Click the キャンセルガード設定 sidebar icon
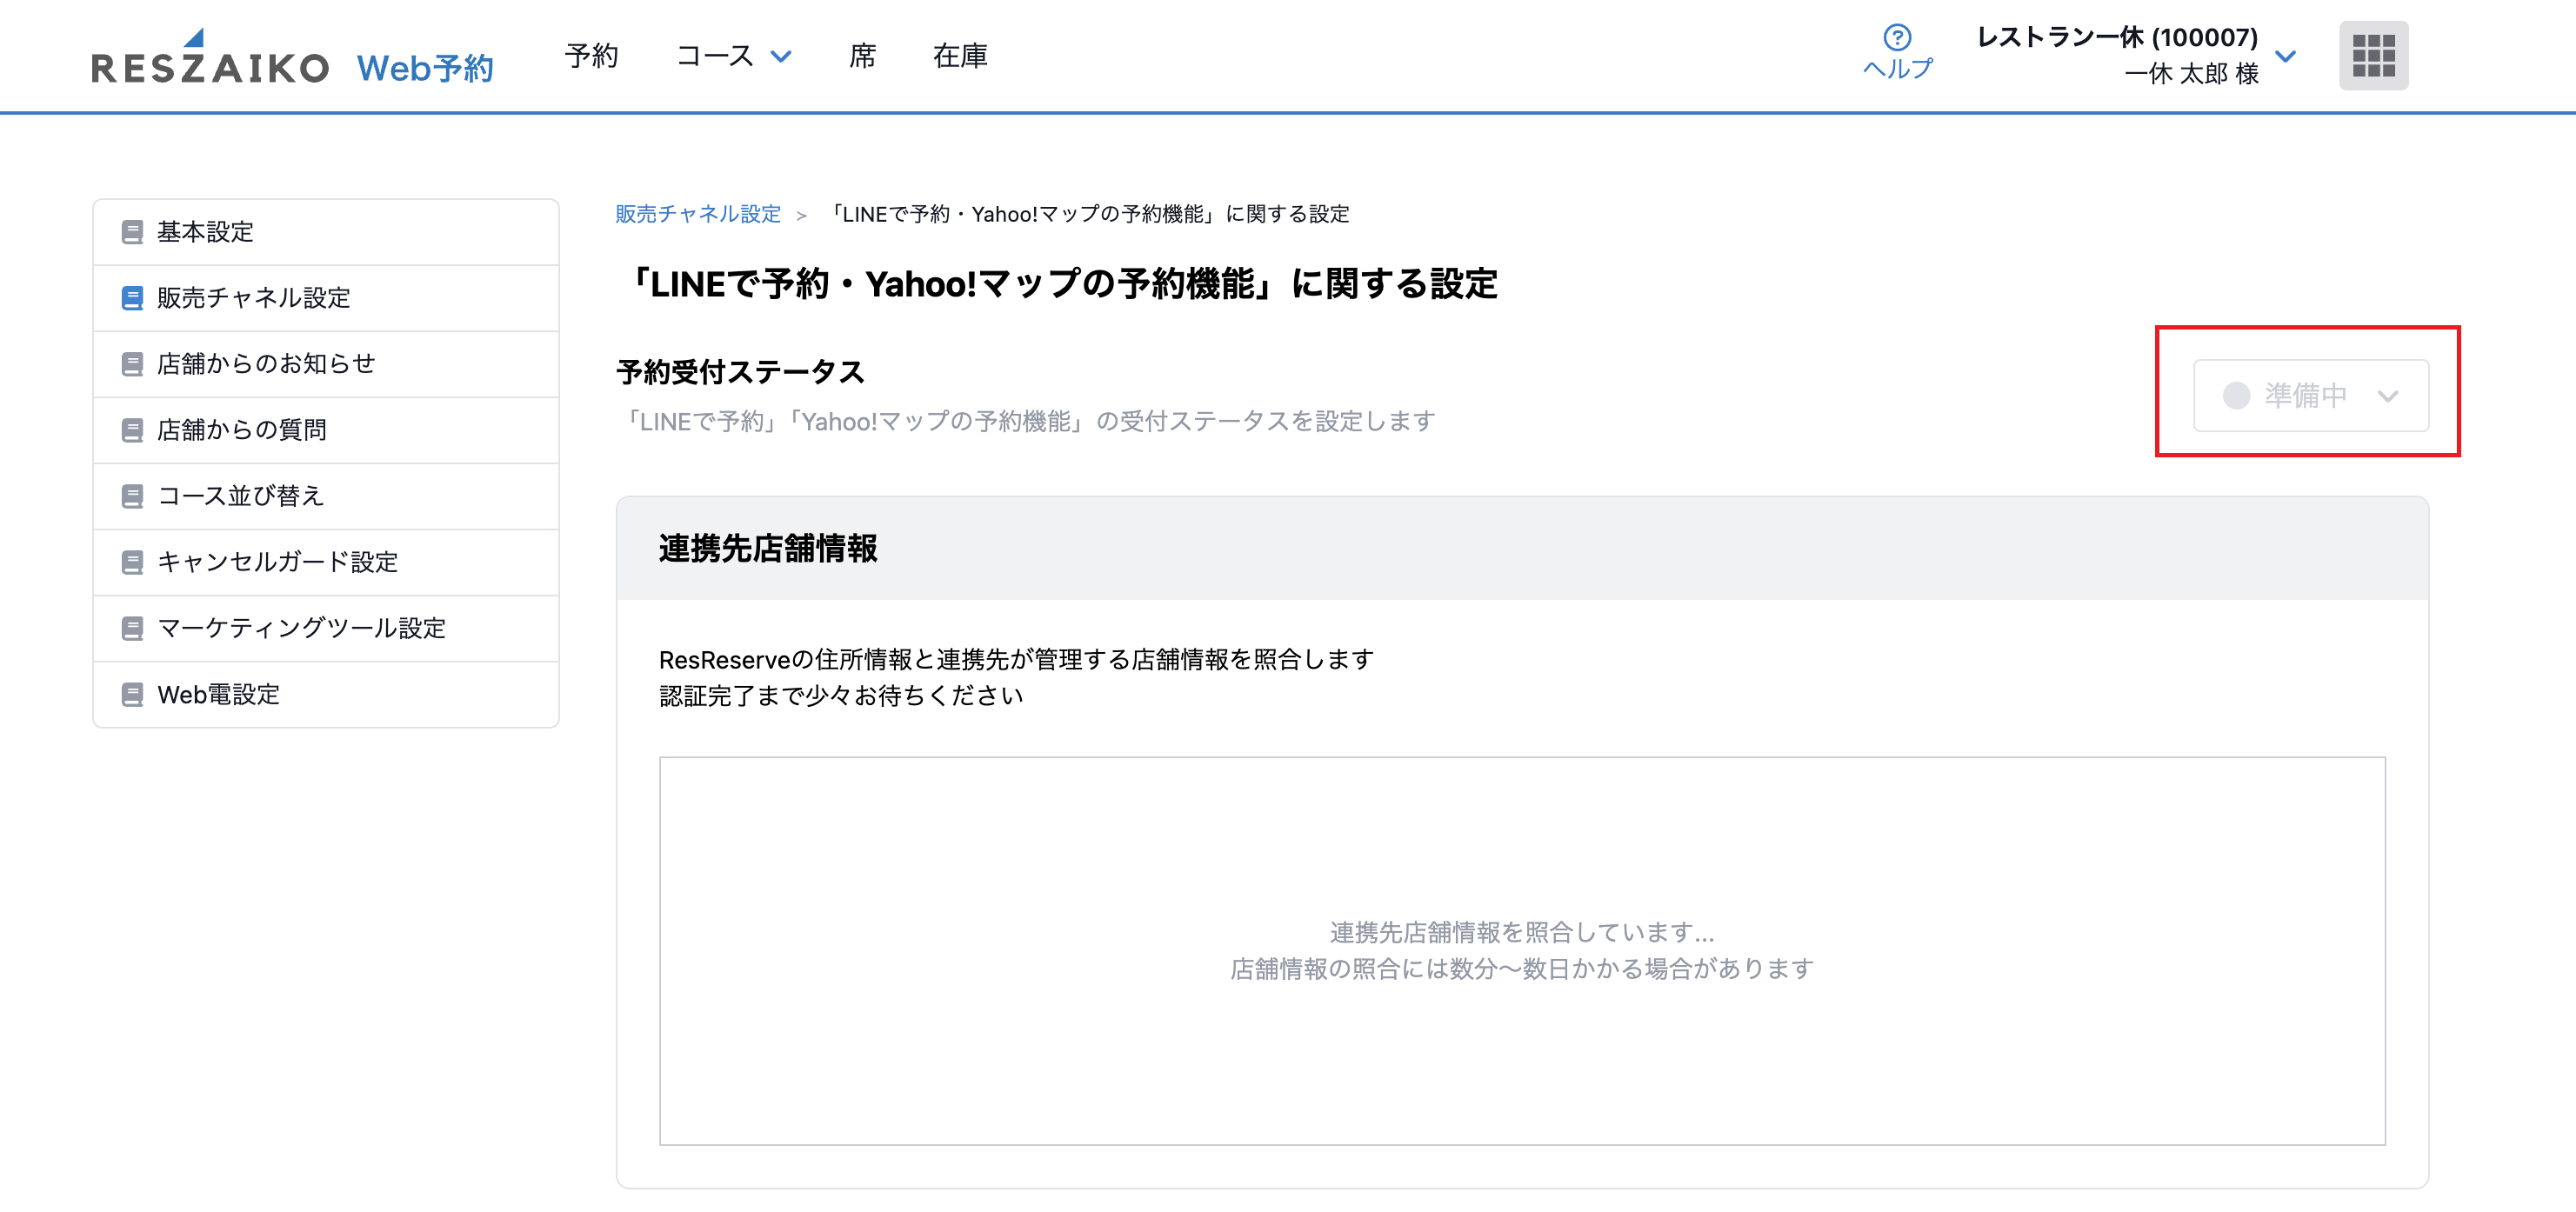This screenshot has width=2576, height=1212. 132,562
